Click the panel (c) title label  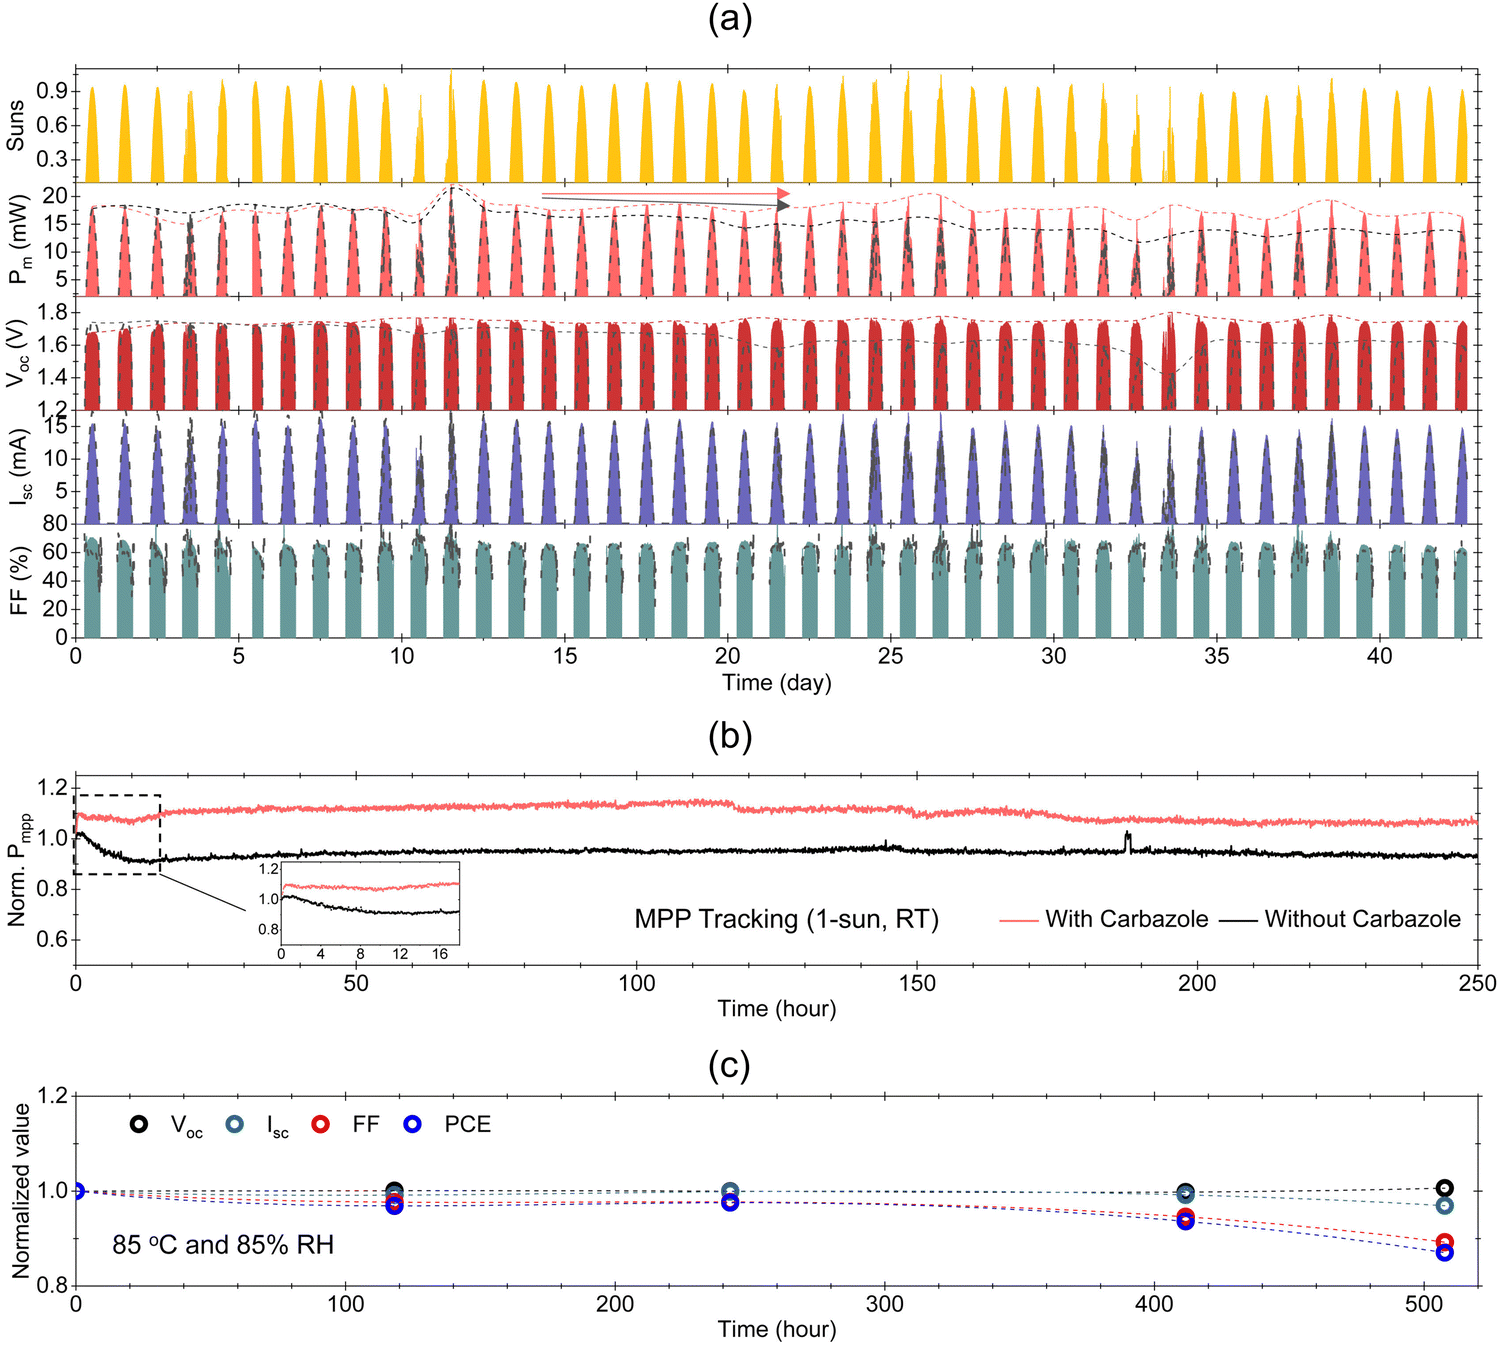(729, 1065)
